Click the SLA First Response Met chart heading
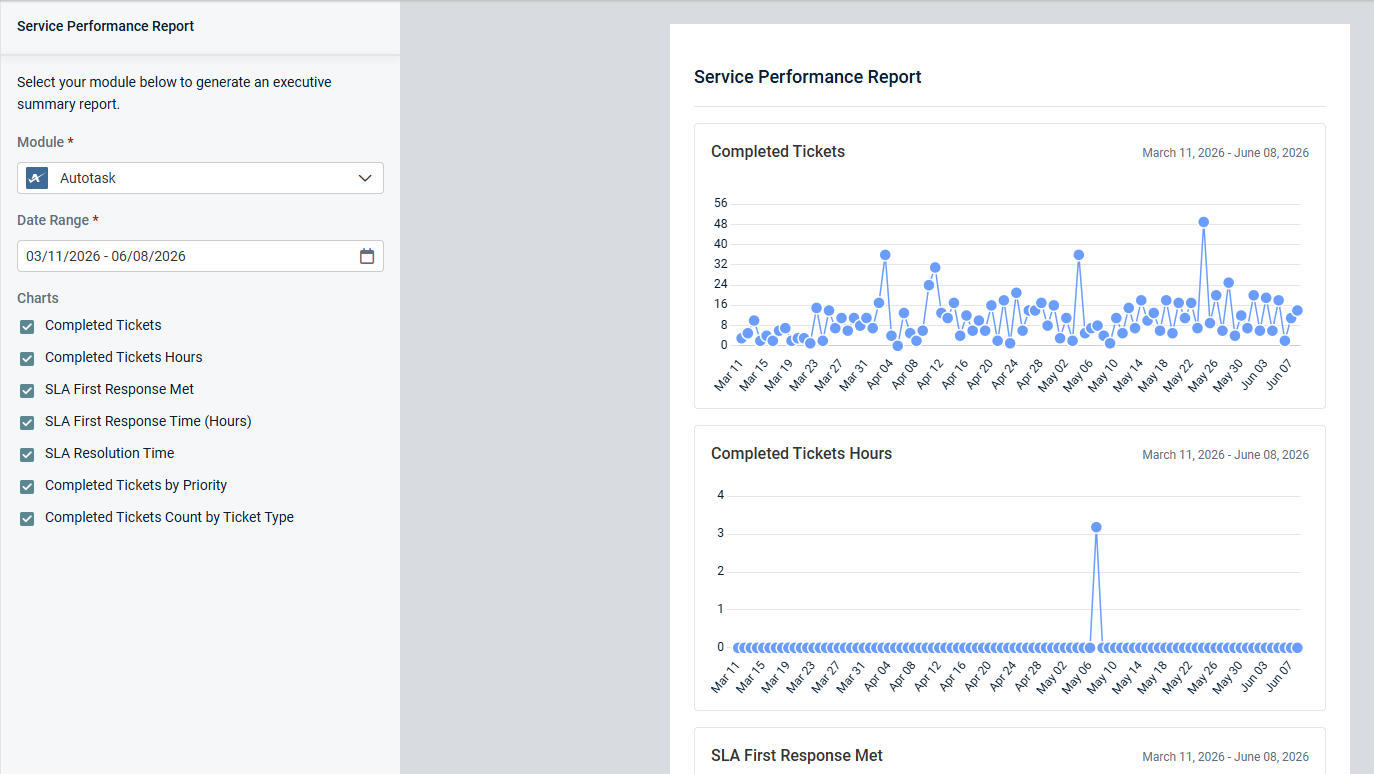 (797, 756)
